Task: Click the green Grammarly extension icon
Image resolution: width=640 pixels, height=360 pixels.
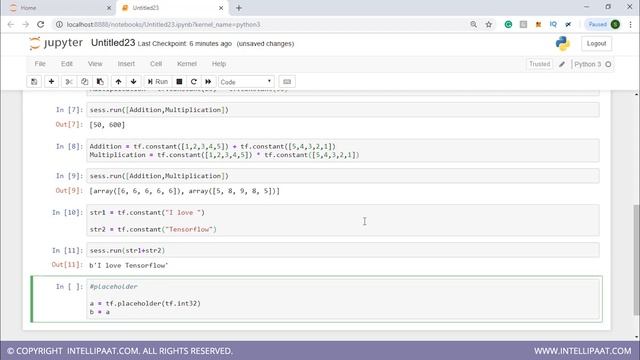Action: [x=508, y=24]
